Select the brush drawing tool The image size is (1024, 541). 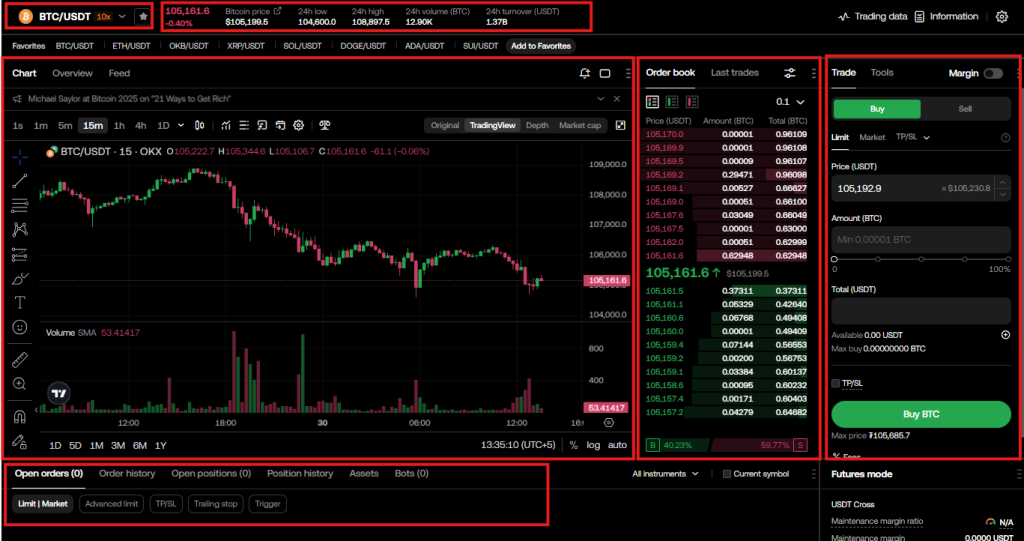[x=20, y=278]
